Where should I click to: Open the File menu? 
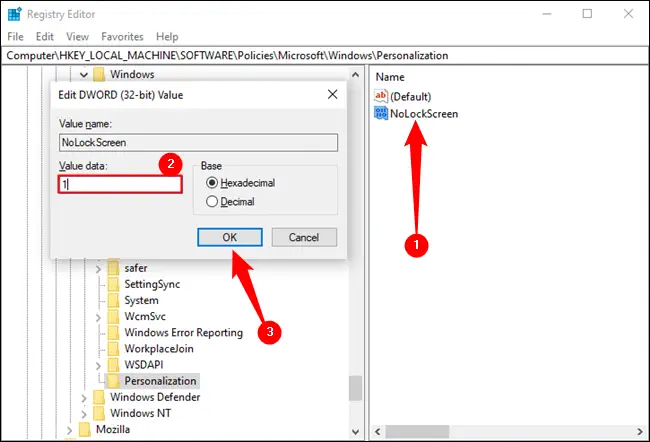click(15, 36)
